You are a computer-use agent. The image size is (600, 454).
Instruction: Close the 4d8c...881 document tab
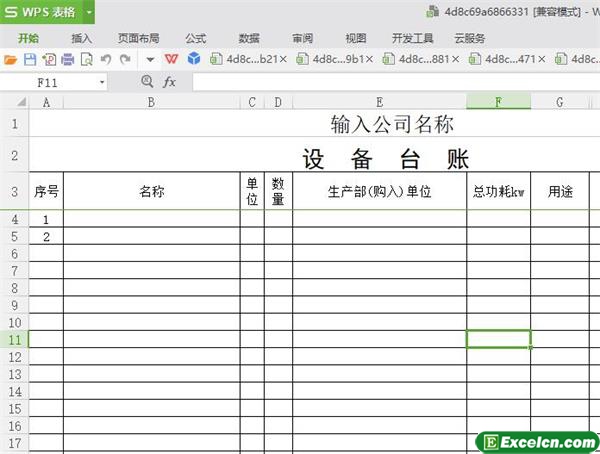click(x=455, y=59)
